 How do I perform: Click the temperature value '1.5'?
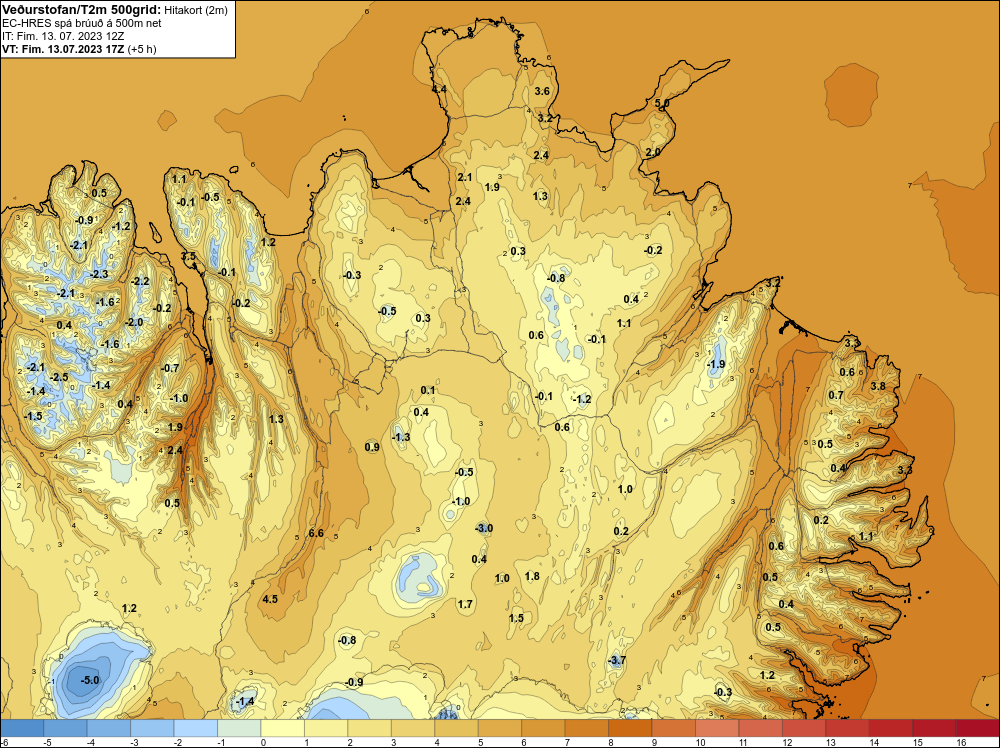click(516, 618)
